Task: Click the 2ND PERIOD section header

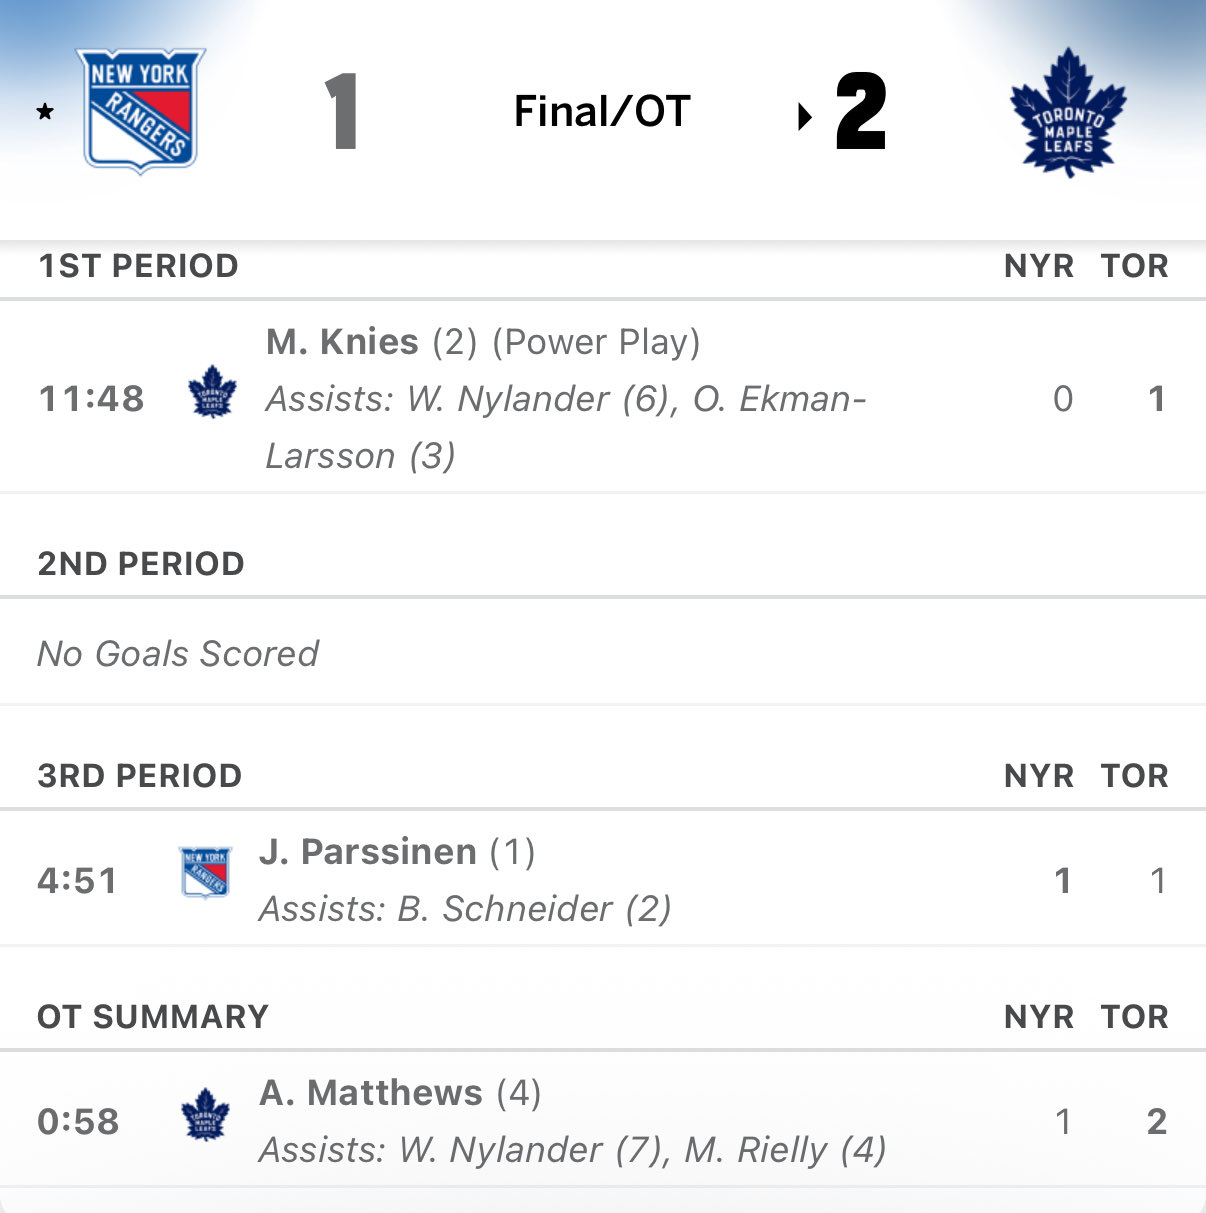Action: (141, 564)
